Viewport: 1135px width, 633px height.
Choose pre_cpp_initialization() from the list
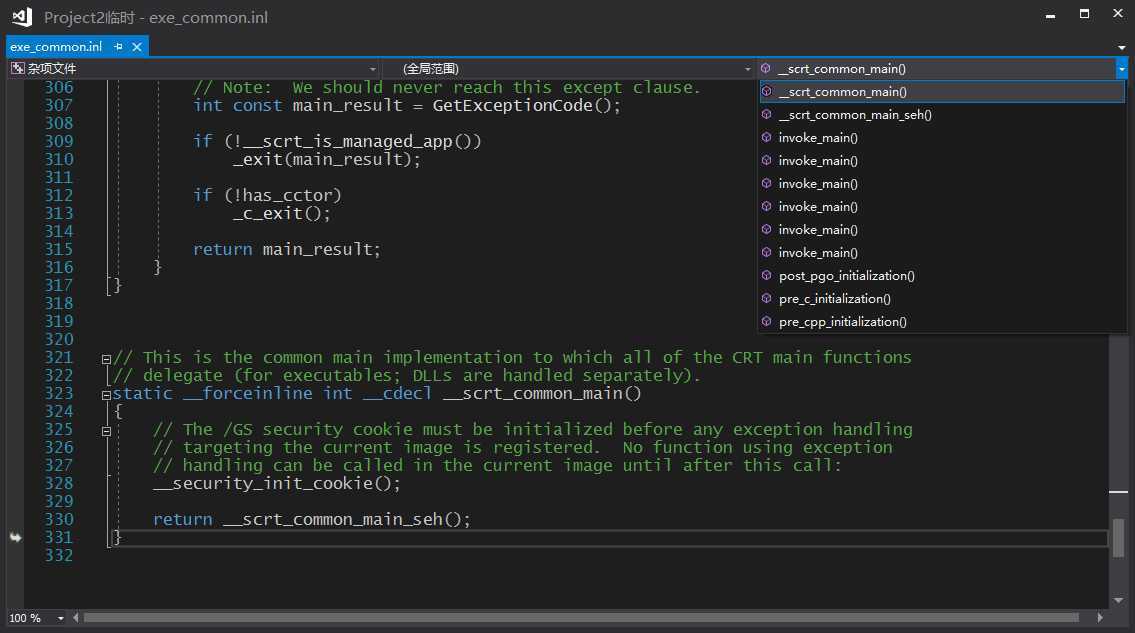942,322
